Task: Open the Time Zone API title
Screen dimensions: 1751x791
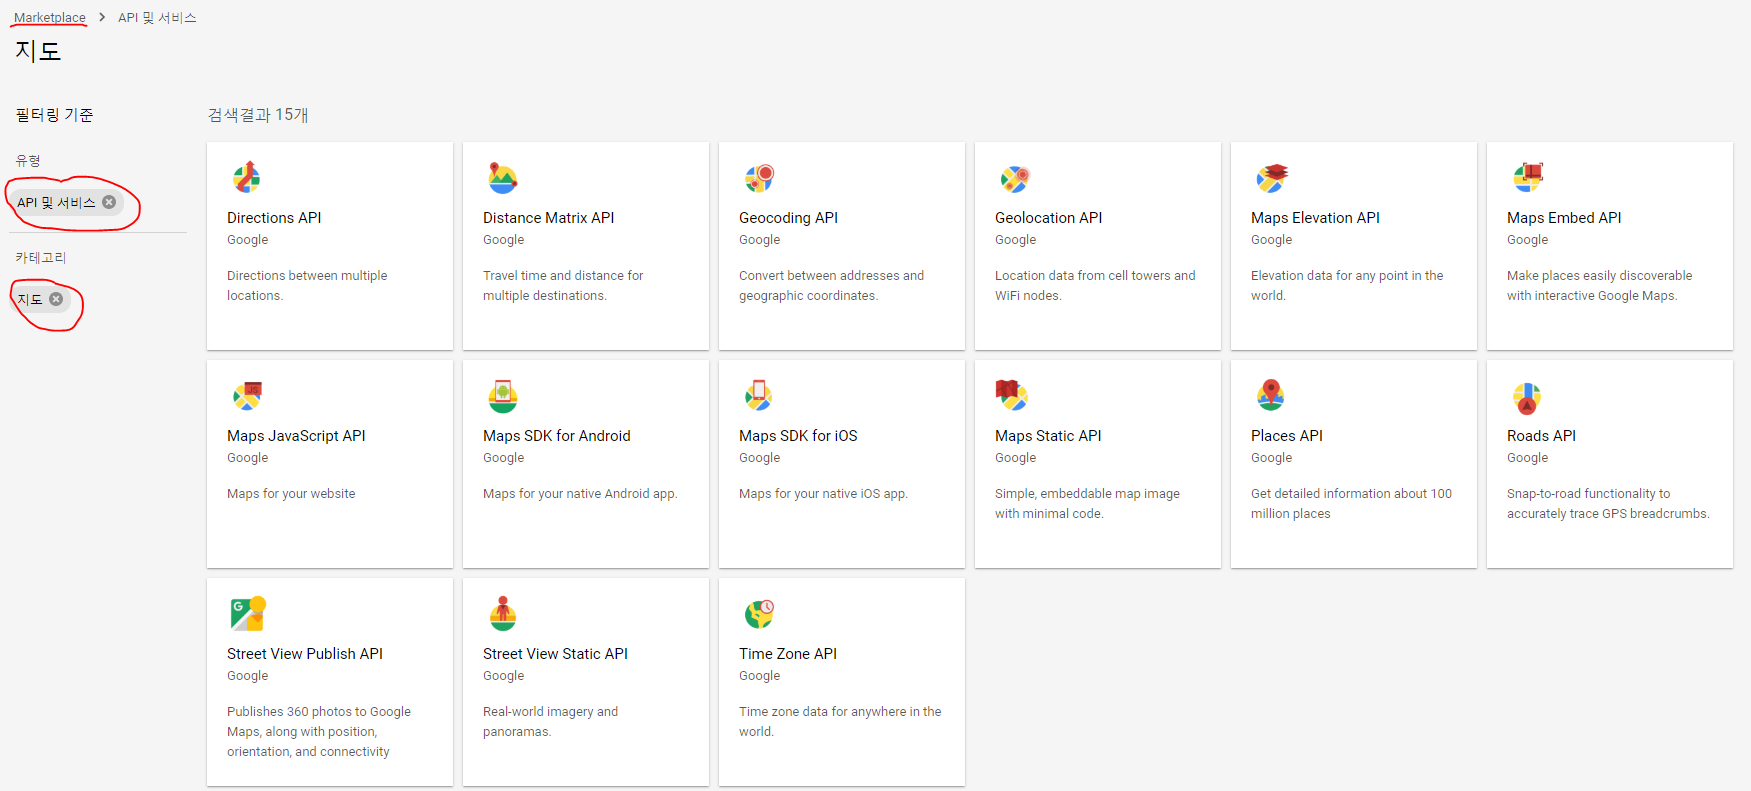Action: pyautogui.click(x=788, y=654)
